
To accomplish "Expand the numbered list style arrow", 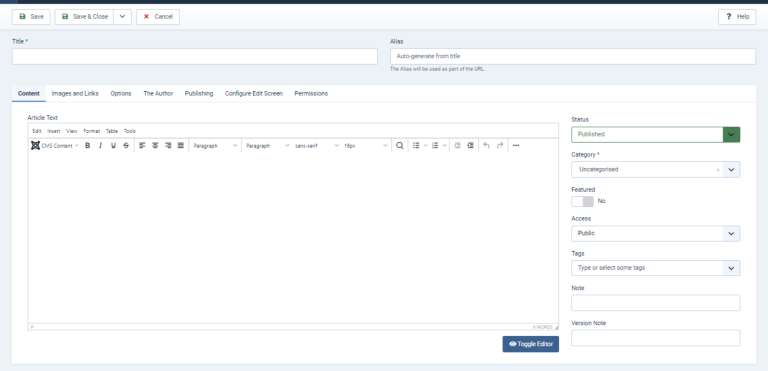I will click(x=444, y=146).
